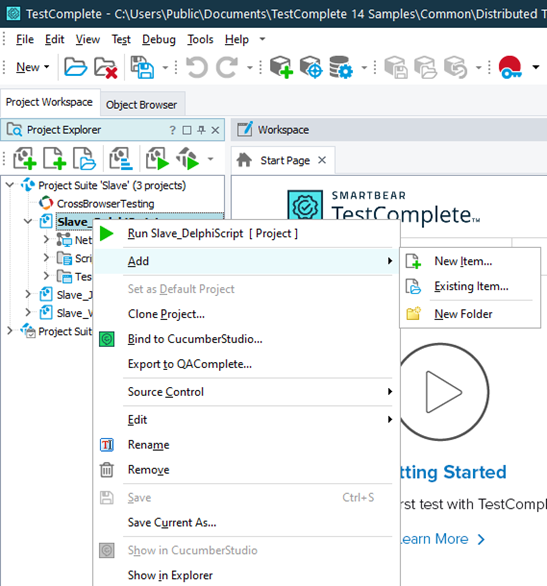Screen dimensions: 547x586
Task: Maximize the Project Explorer panel square icon
Action: [187, 130]
